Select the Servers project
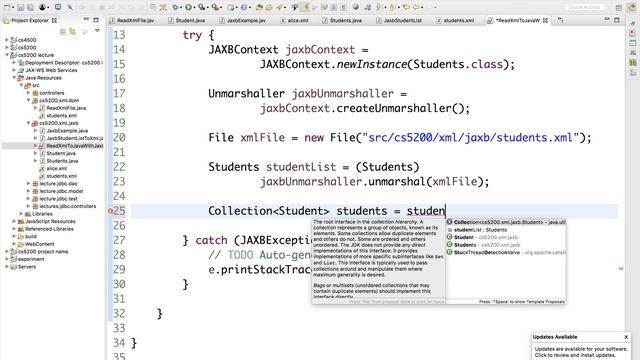The height and width of the screenshot is (360, 640). [x=27, y=267]
